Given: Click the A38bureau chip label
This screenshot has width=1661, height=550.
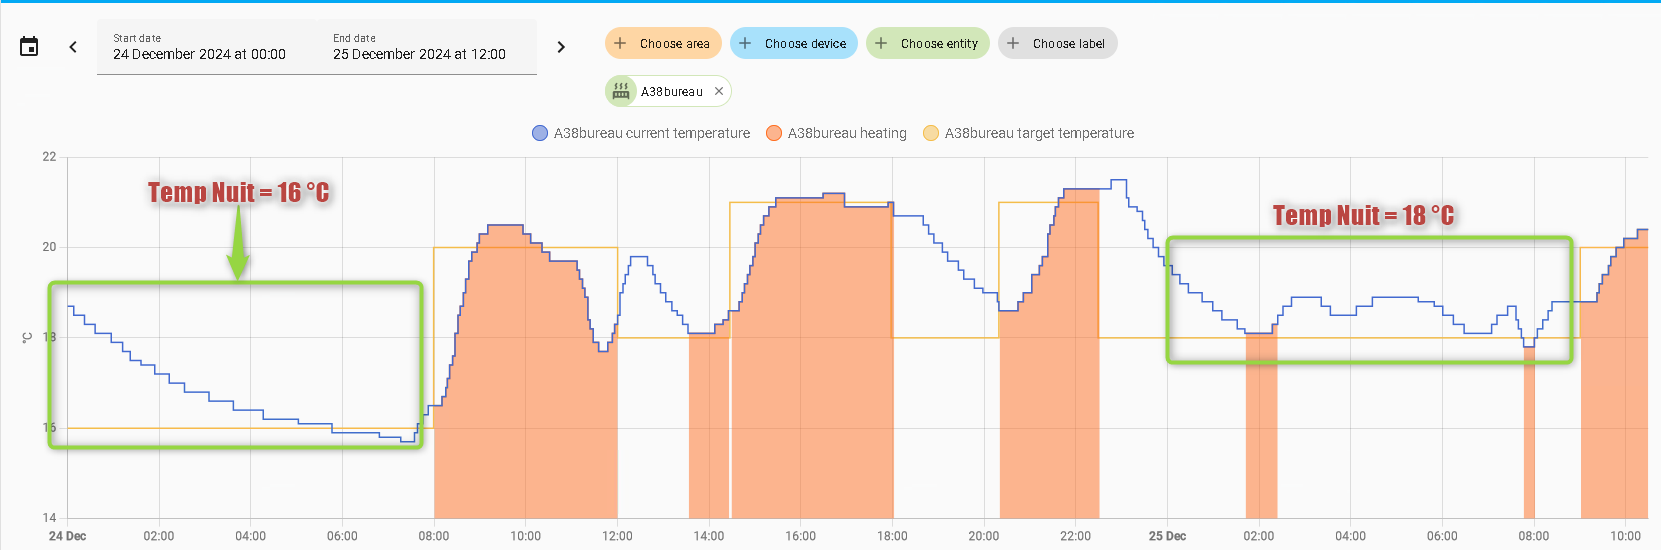Looking at the screenshot, I should 672,91.
